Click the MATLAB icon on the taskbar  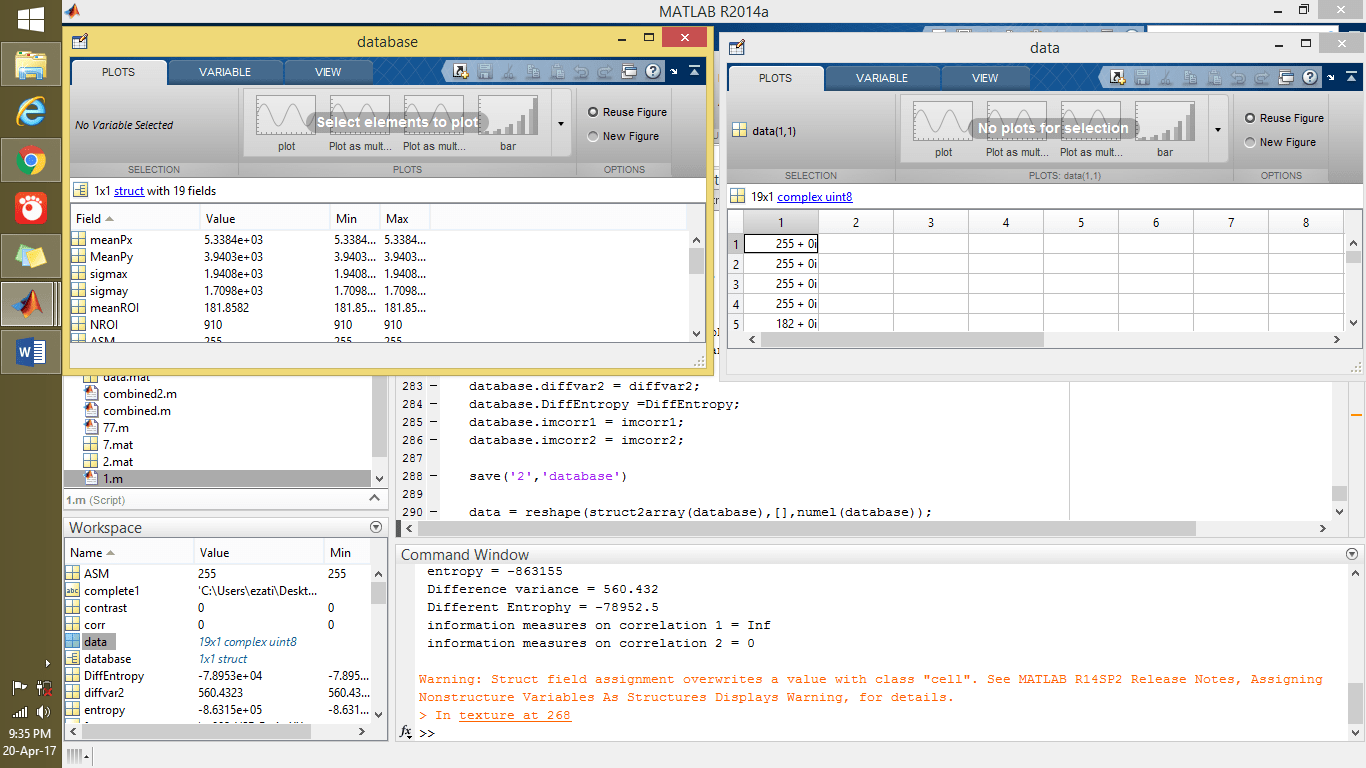tap(31, 303)
